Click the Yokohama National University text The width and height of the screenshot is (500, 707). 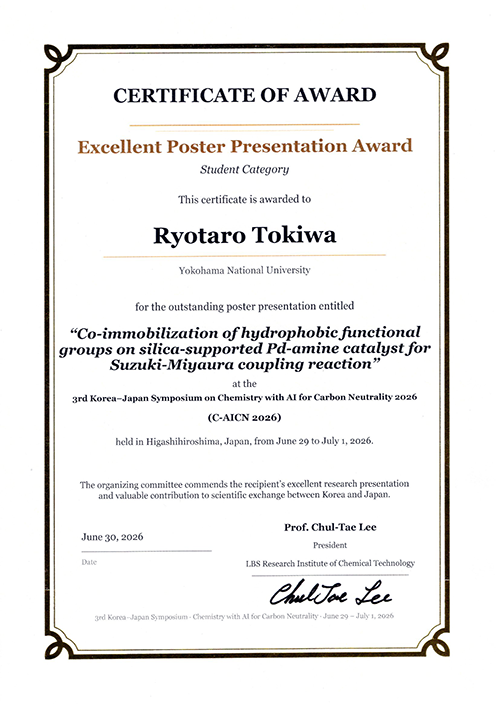tap(245, 271)
